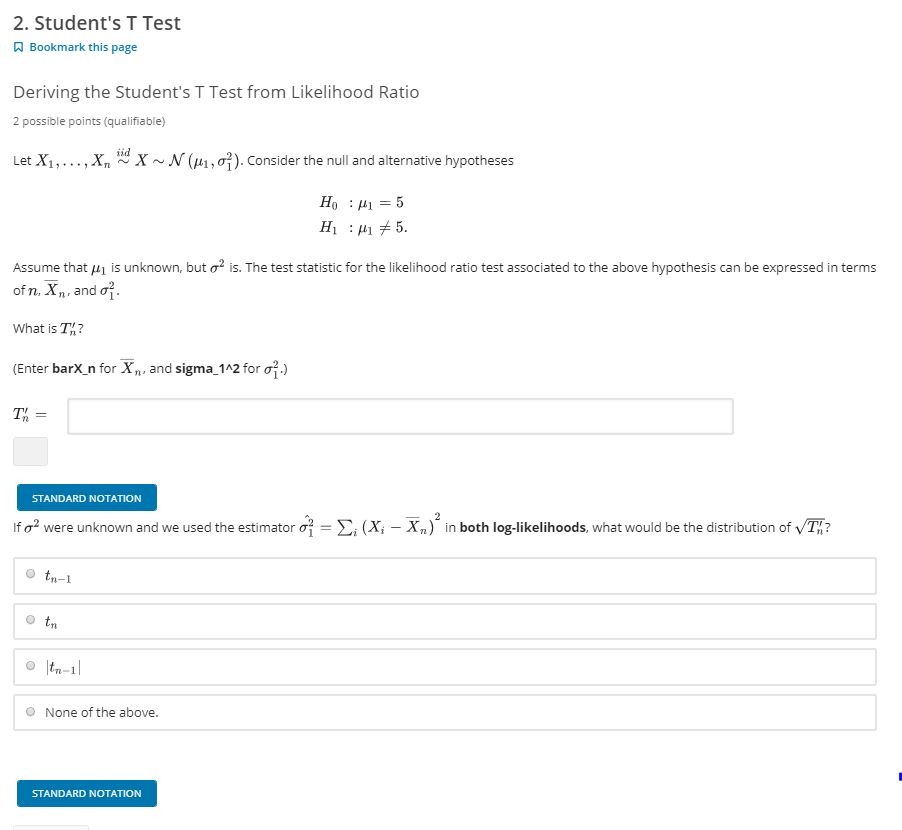
Task: Click the t_n answer row
Action: pos(443,621)
